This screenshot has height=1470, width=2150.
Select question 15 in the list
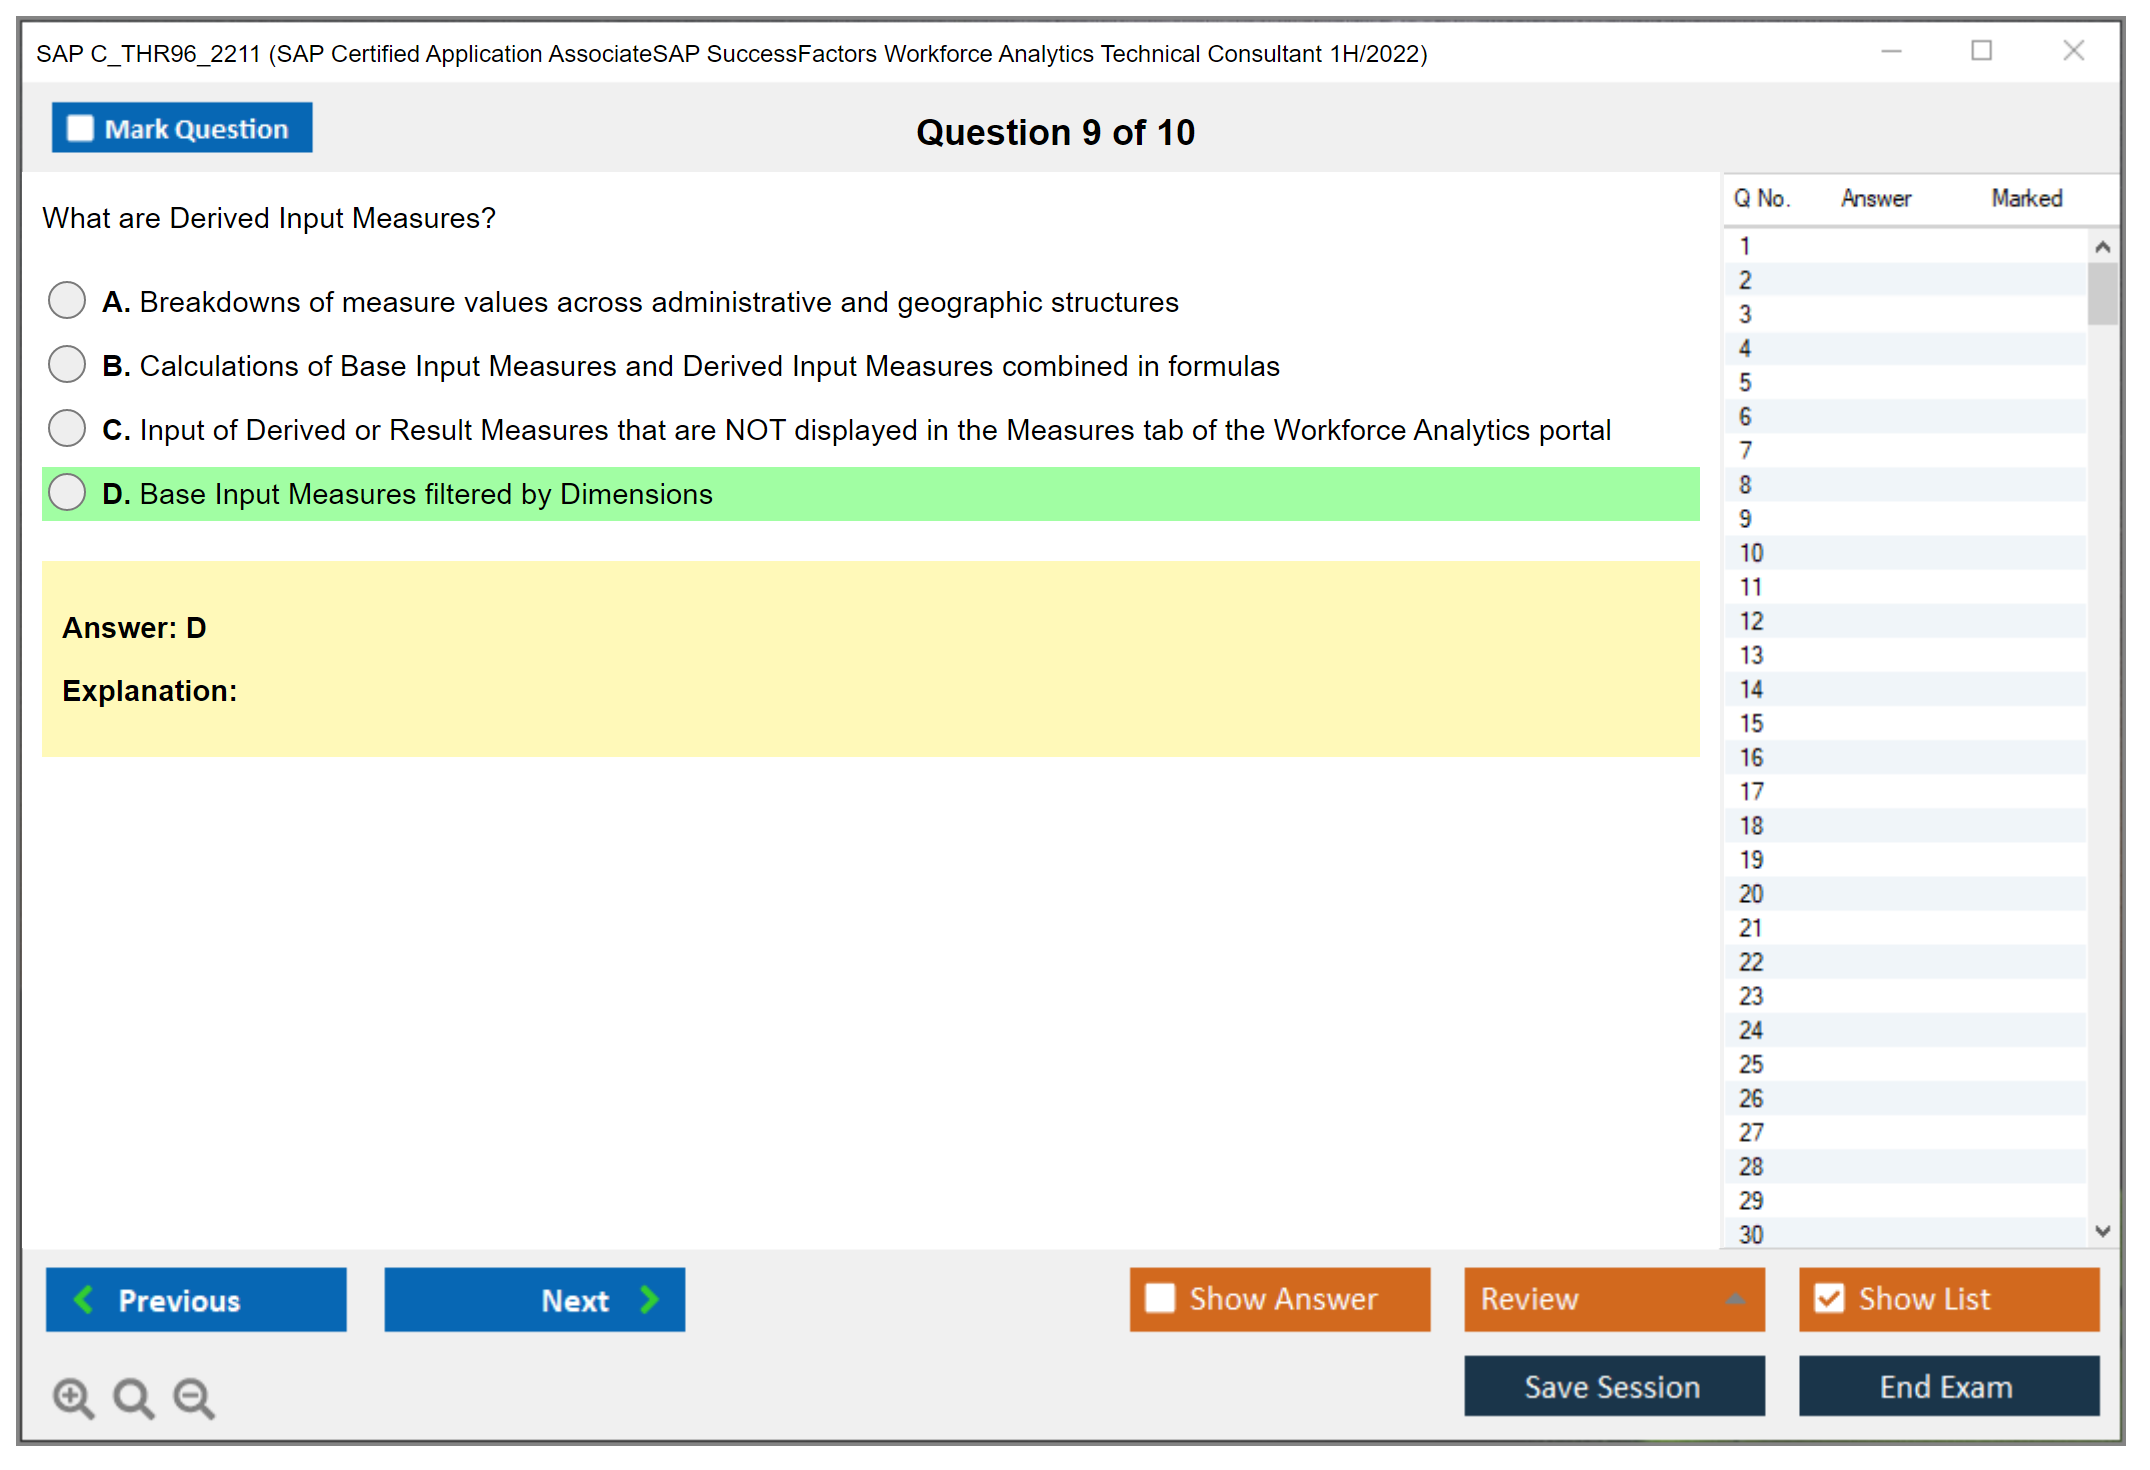(1751, 723)
